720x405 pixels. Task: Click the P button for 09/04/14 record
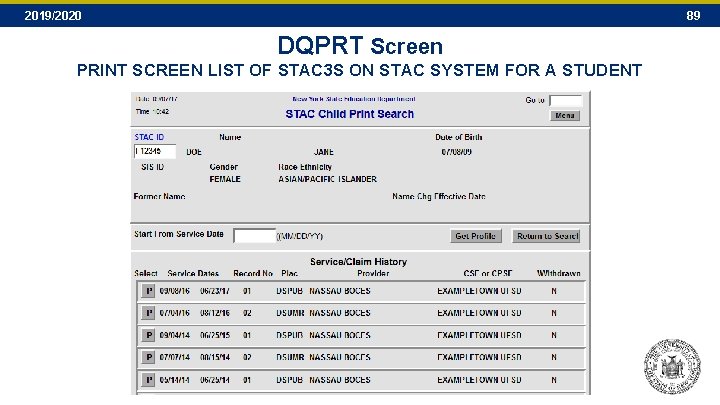pos(148,335)
